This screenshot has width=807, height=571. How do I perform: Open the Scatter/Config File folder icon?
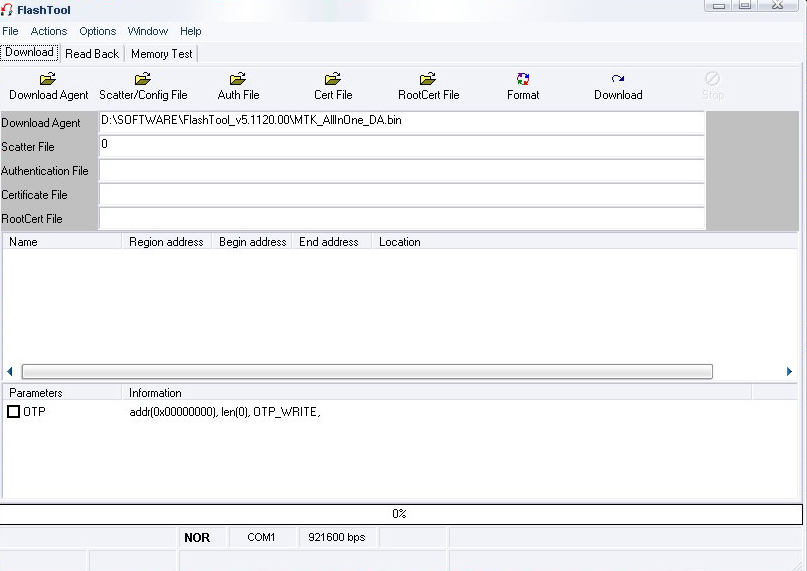(143, 79)
